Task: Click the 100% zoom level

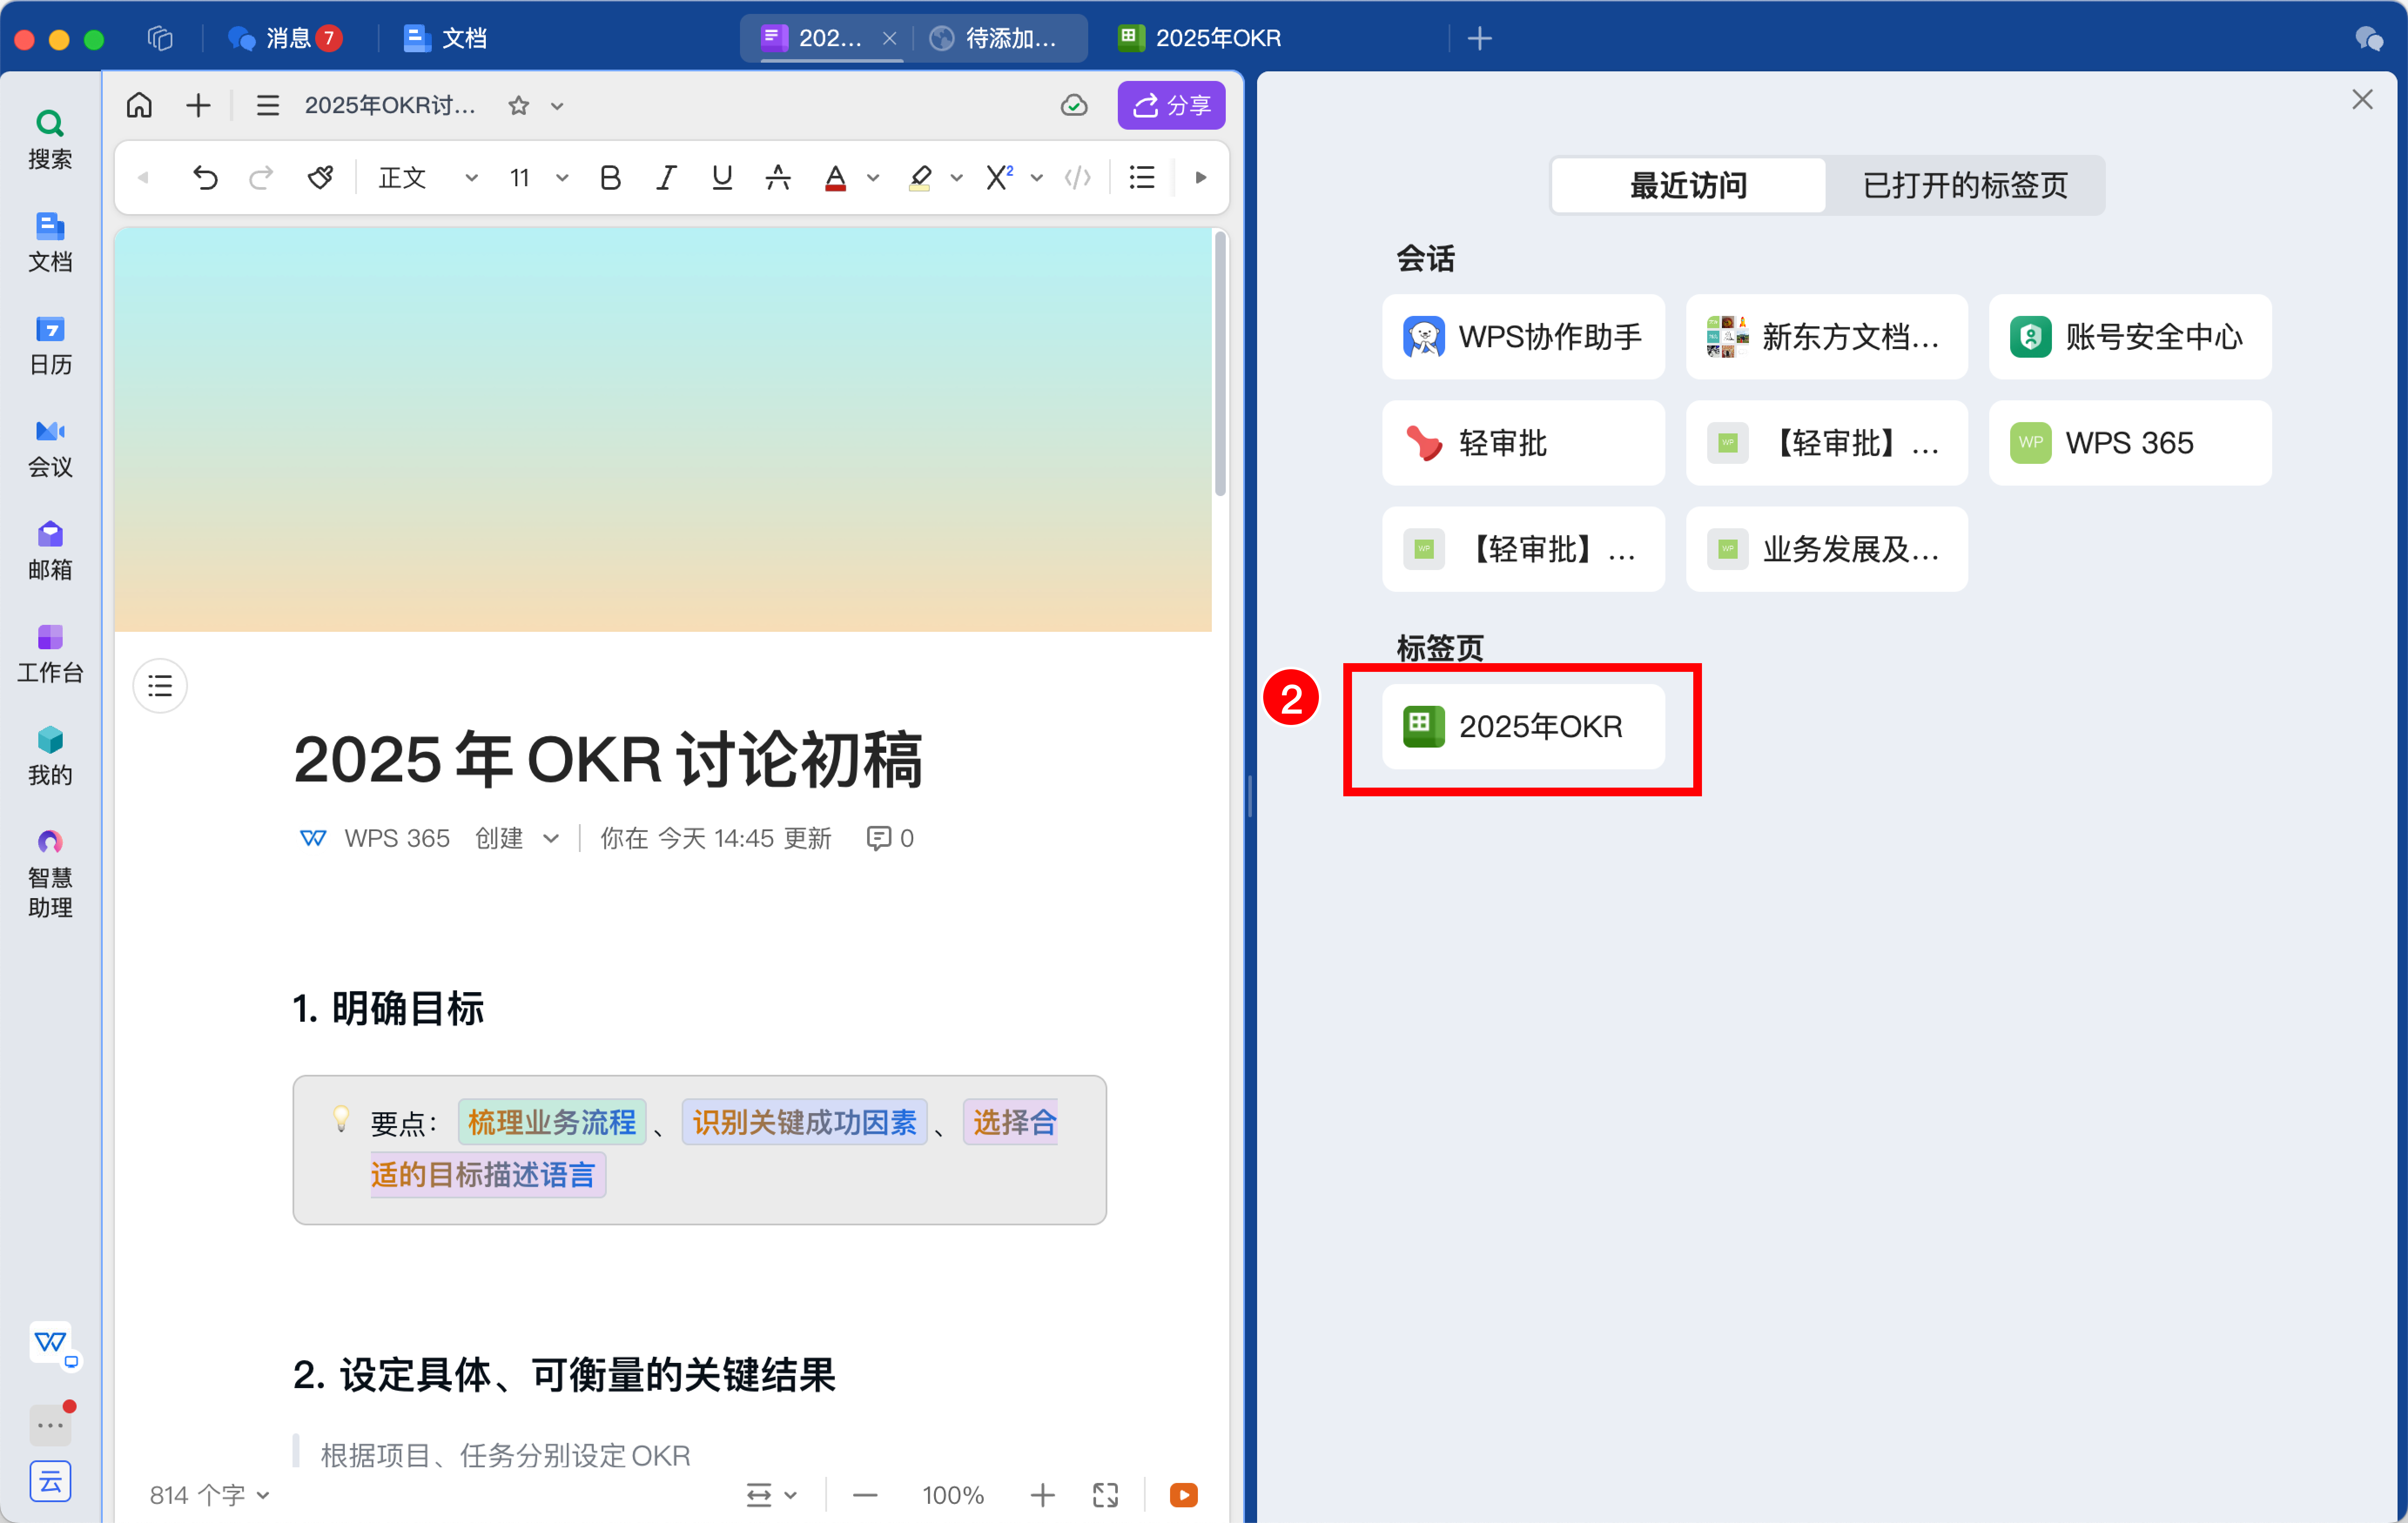Action: 953,1495
